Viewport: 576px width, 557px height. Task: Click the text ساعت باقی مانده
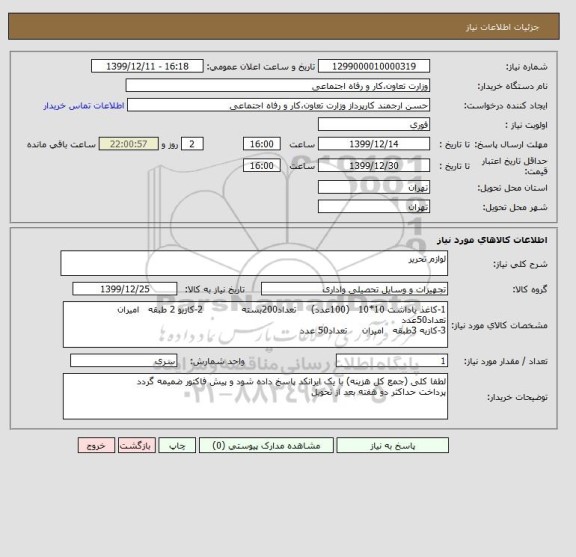coord(61,145)
